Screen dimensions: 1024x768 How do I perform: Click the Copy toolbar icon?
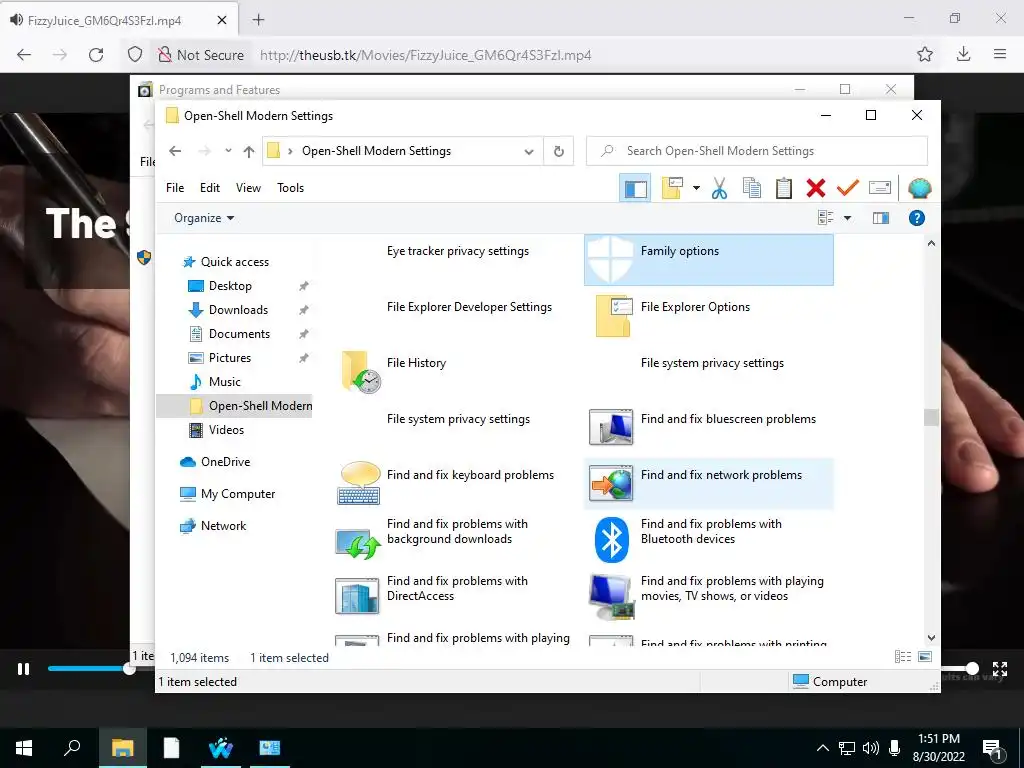click(752, 188)
